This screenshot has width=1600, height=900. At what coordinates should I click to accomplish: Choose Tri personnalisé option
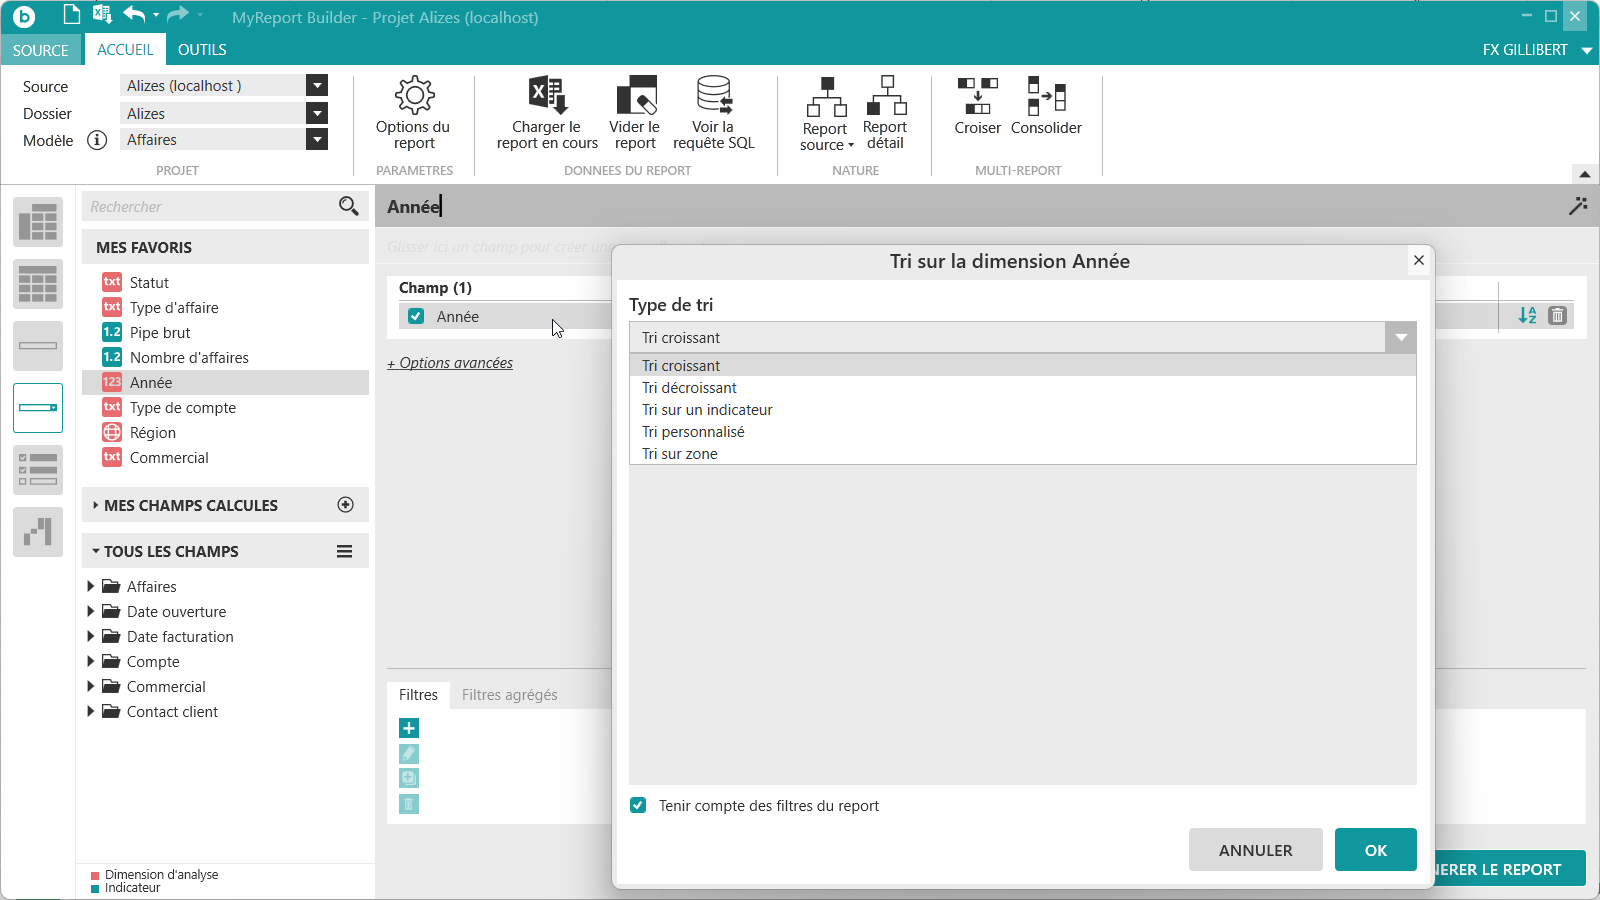(x=693, y=432)
